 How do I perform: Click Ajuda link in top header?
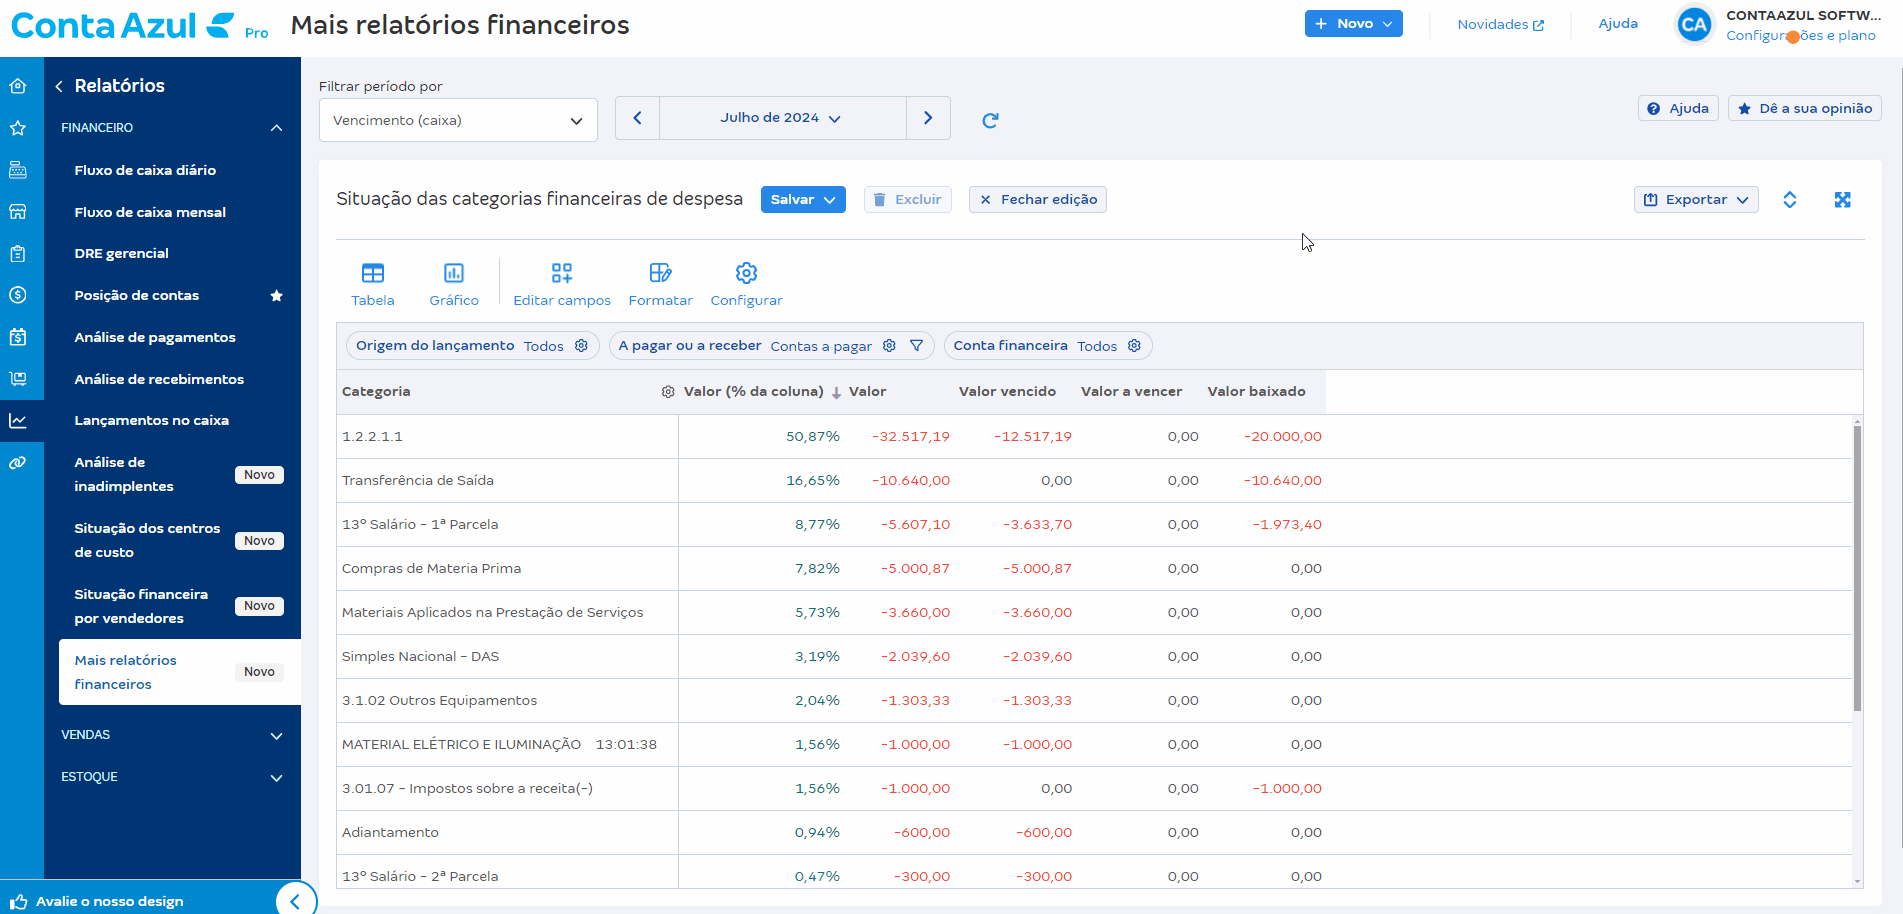tap(1618, 24)
